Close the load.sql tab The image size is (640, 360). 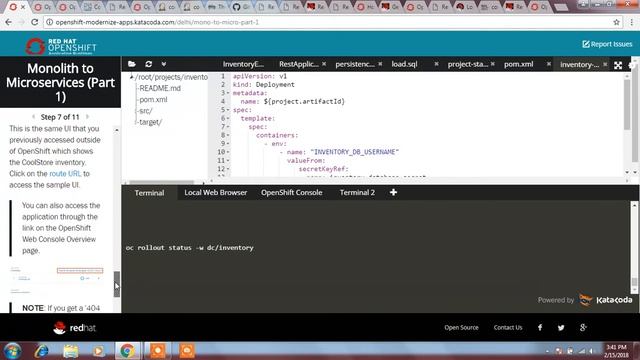click(436, 64)
